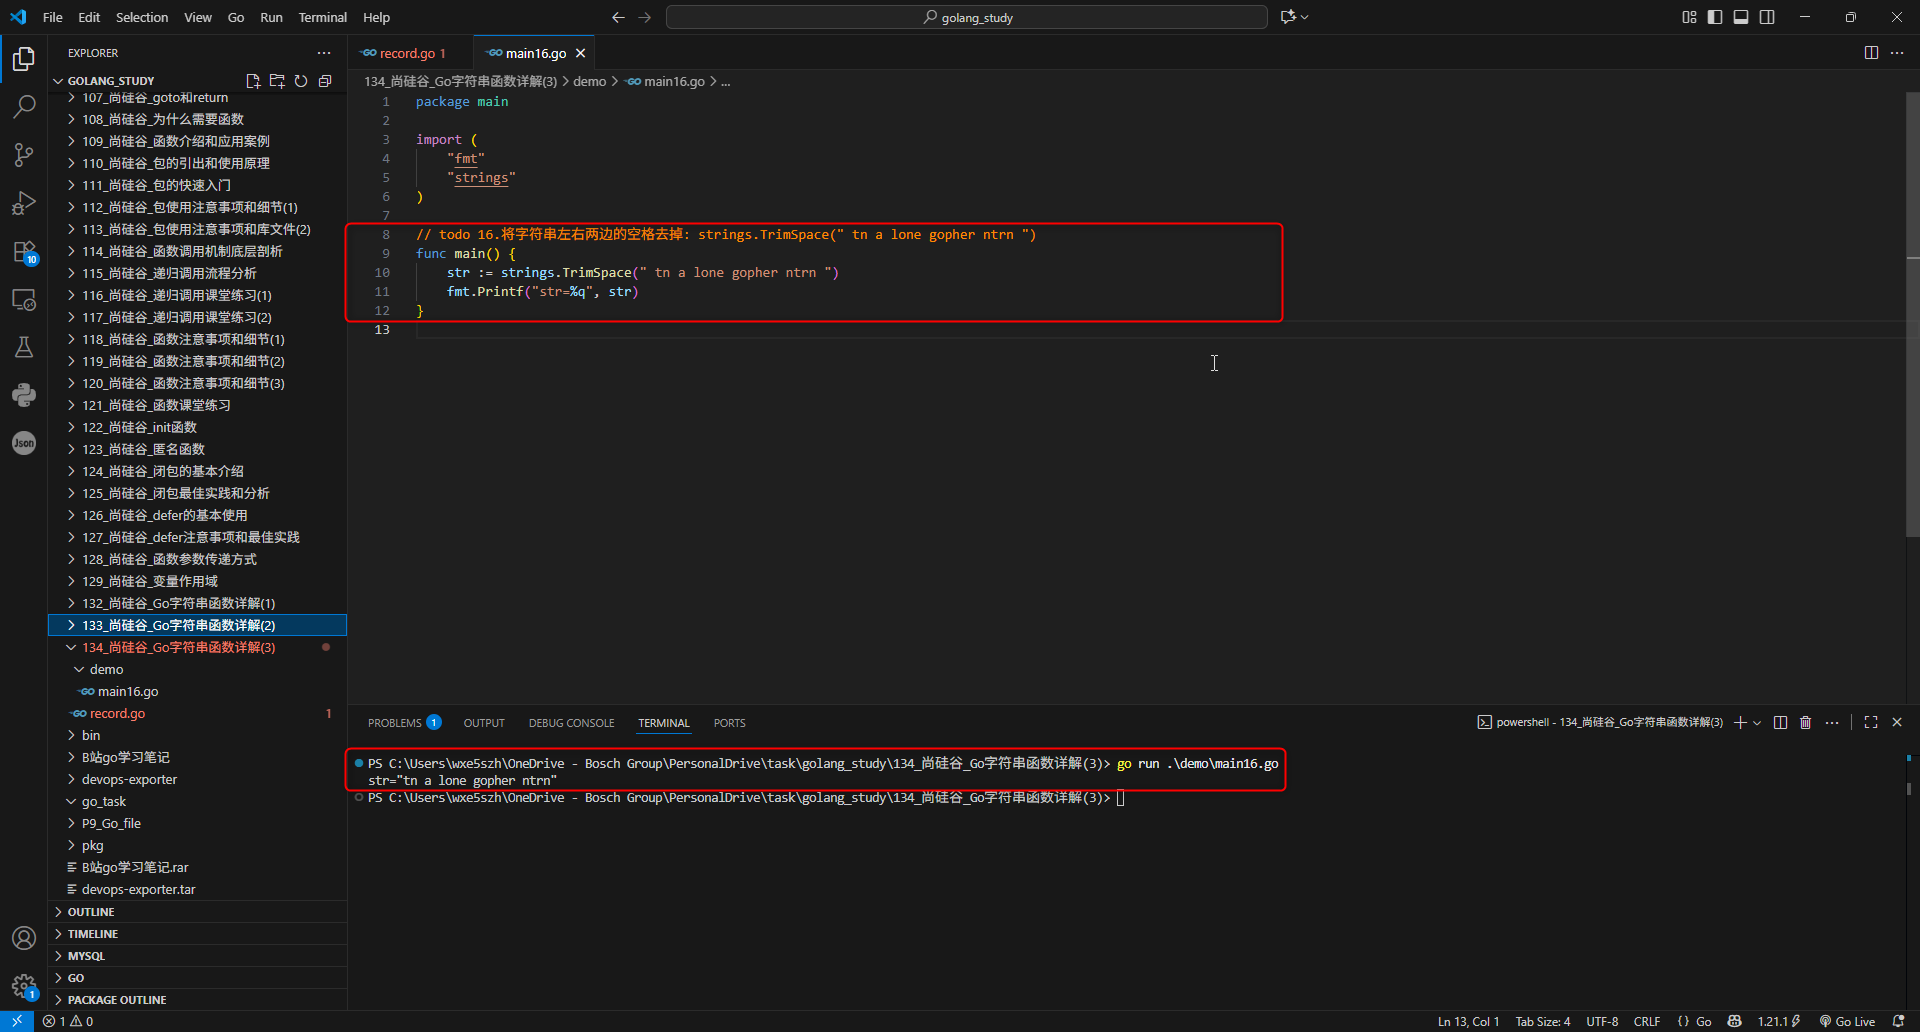
Task: Go back in navigation history
Action: click(618, 17)
